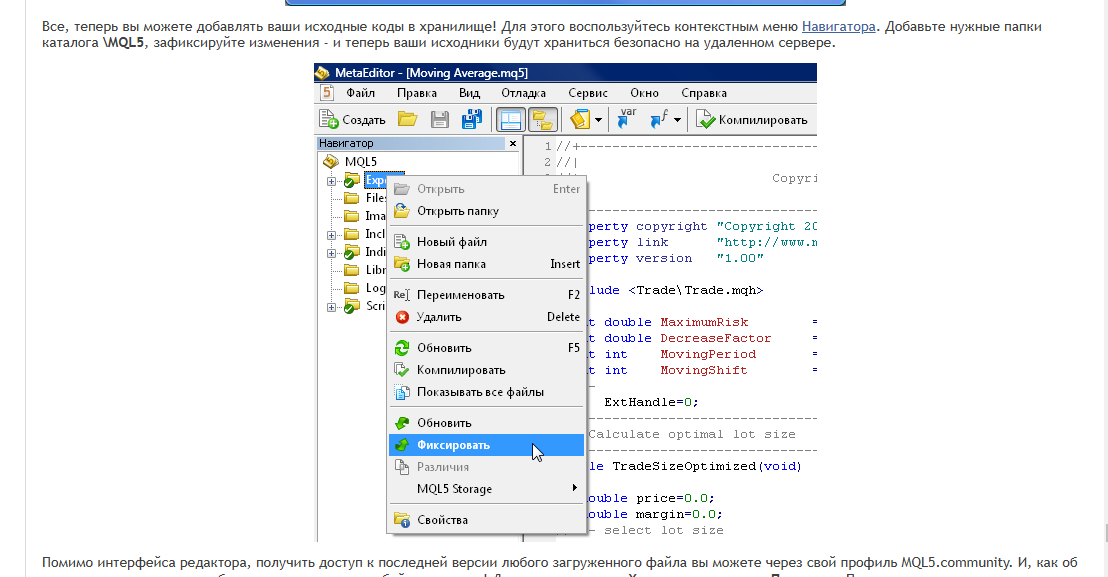Screen dimensions: 1108x577
Task: Open the Файл menu
Action: (x=360, y=93)
